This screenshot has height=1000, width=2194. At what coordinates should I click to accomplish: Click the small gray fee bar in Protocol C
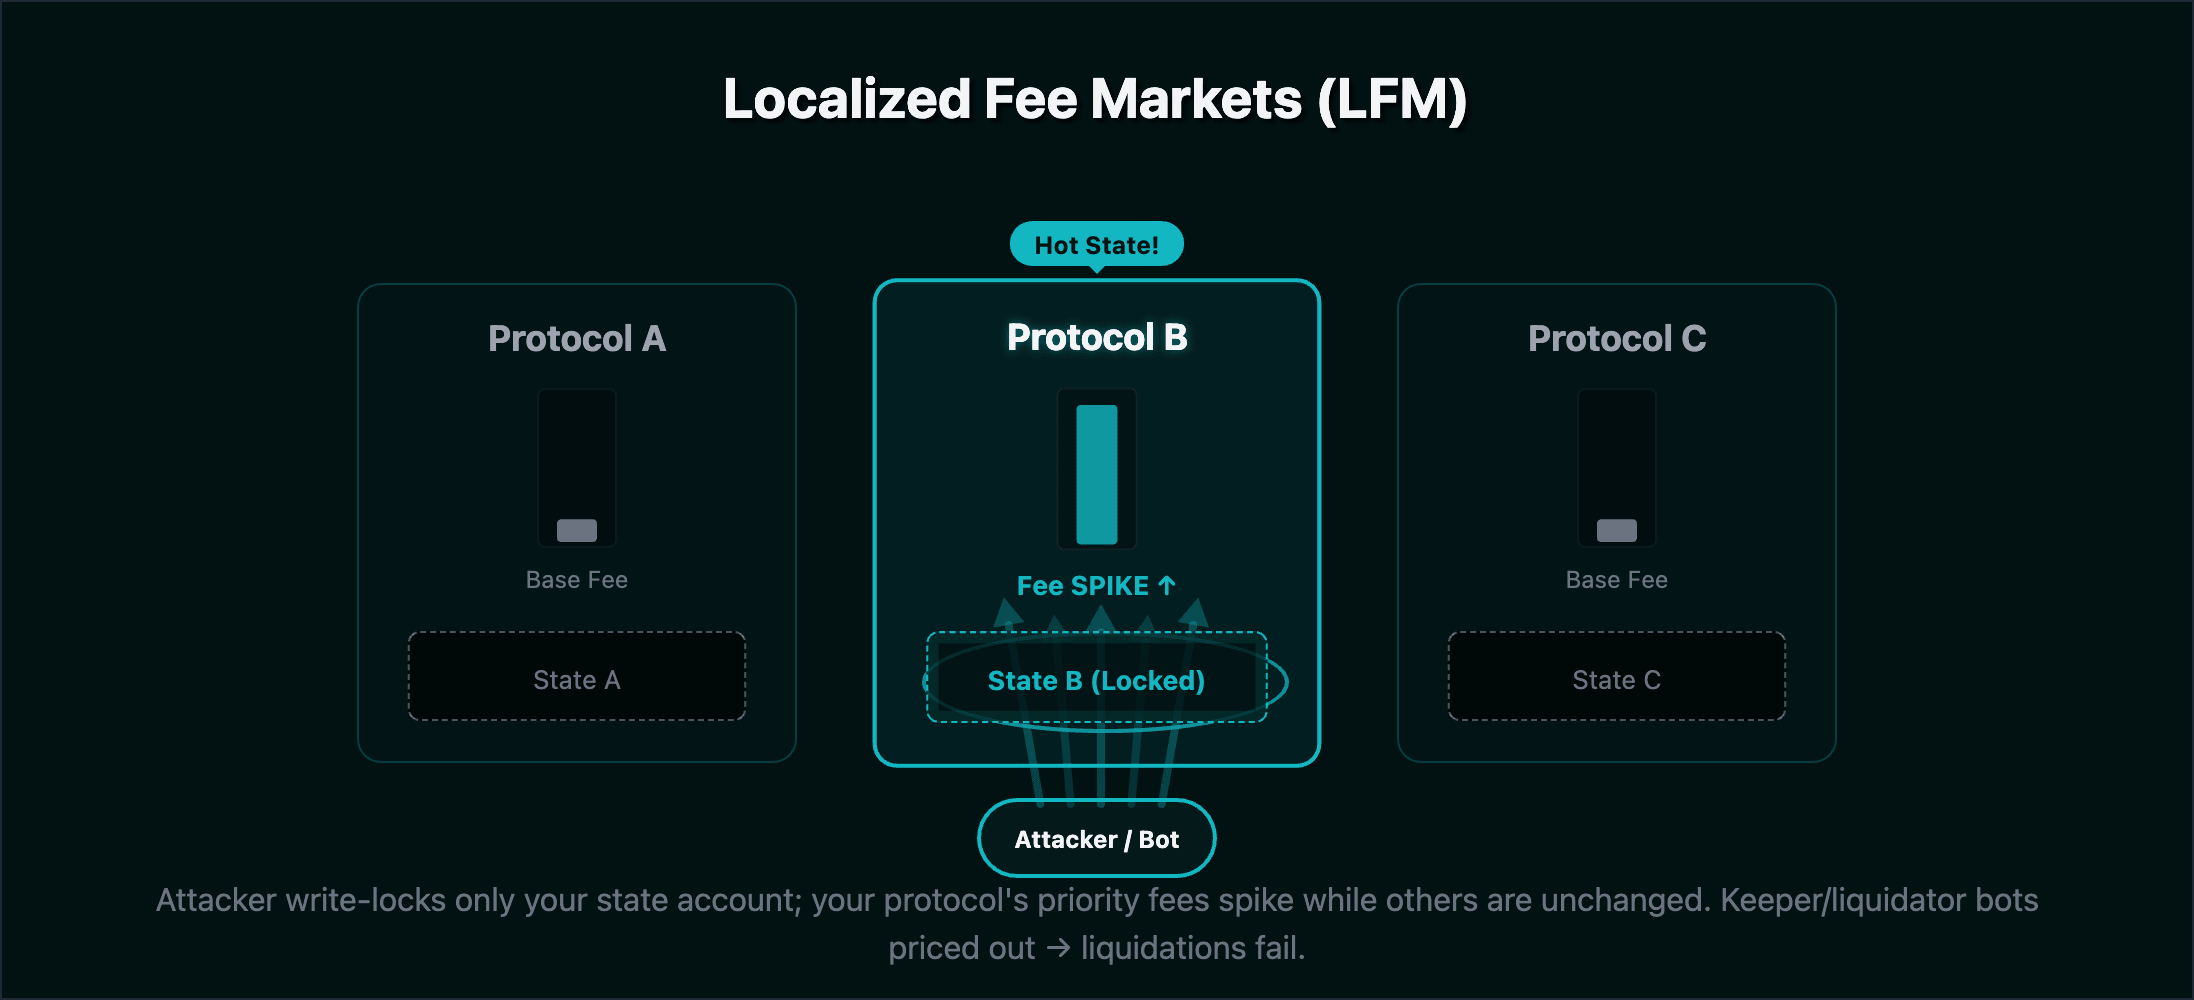(x=1616, y=530)
